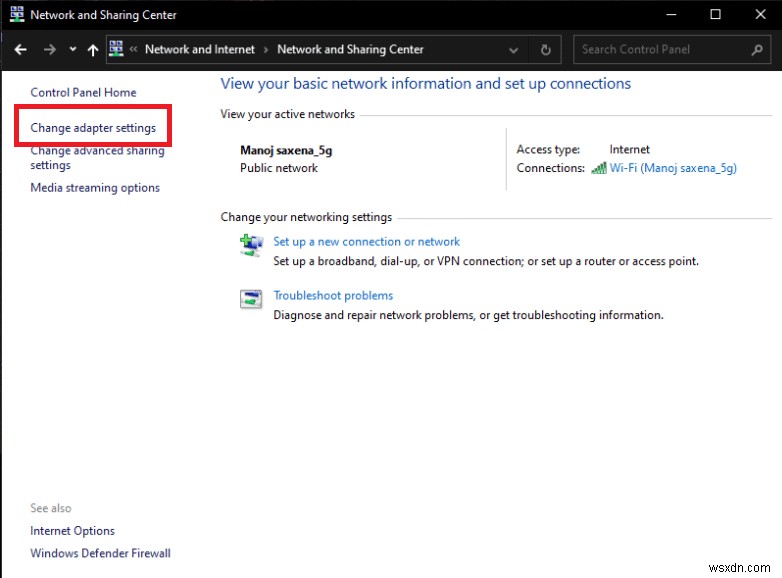This screenshot has height=578, width=782.
Task: Click the Back navigation arrow
Action: point(20,49)
